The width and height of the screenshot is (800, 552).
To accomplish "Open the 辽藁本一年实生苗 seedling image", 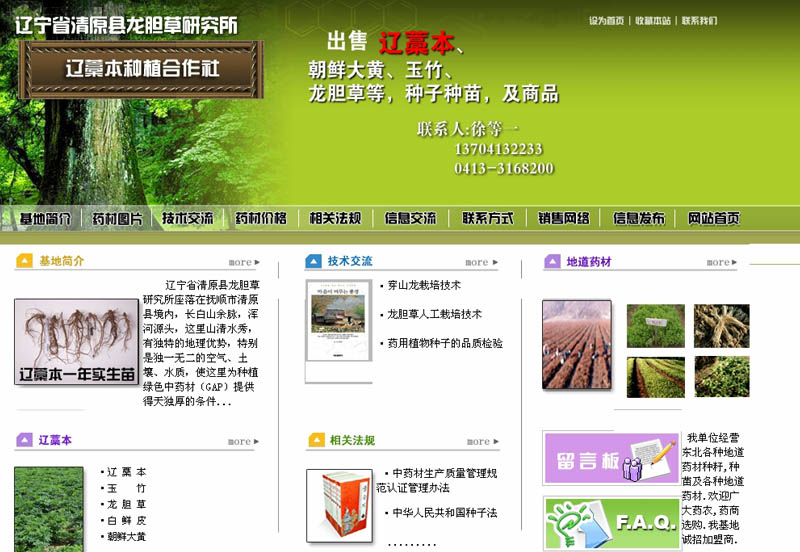I will tap(76, 342).
